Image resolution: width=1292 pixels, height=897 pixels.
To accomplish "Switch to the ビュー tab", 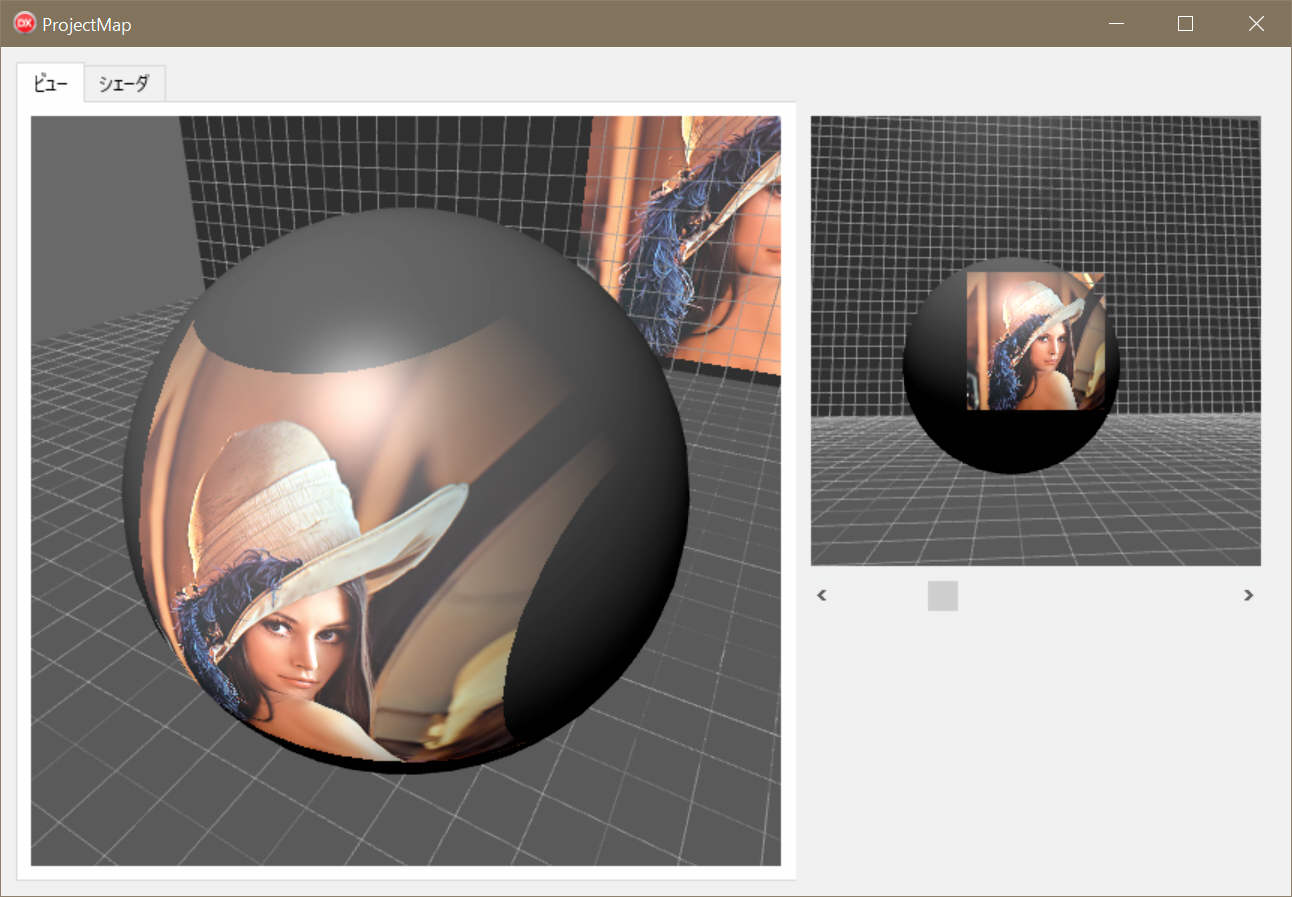I will click(x=51, y=83).
